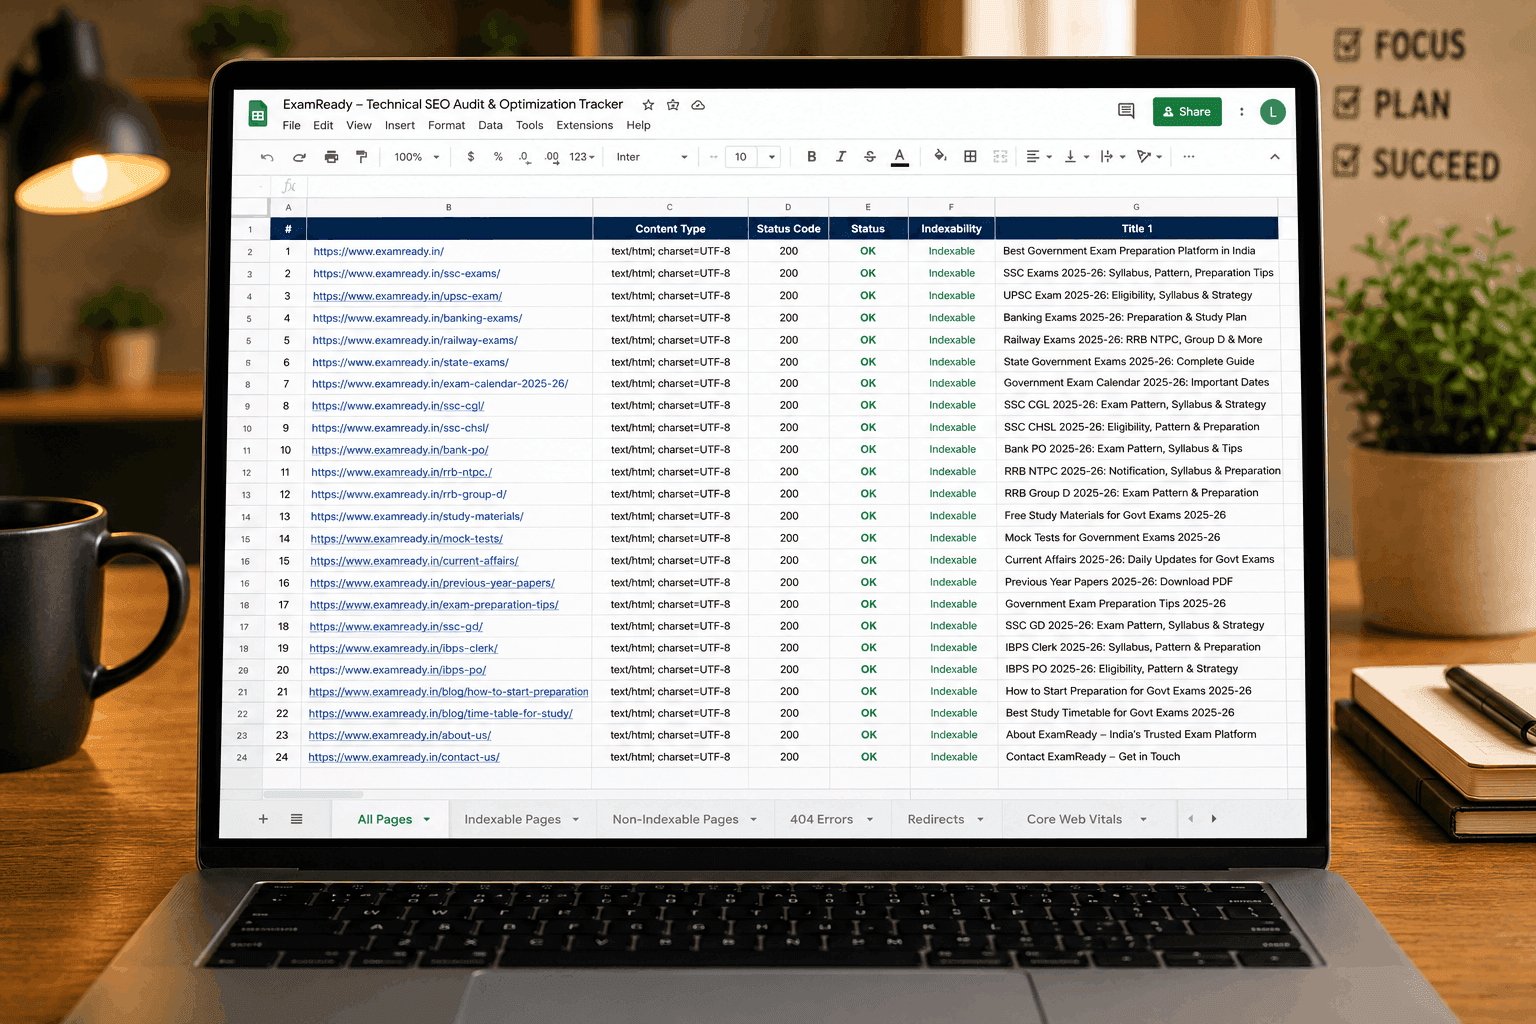Print the spreadsheet using the printer icon
The image size is (1536, 1024).
click(332, 157)
